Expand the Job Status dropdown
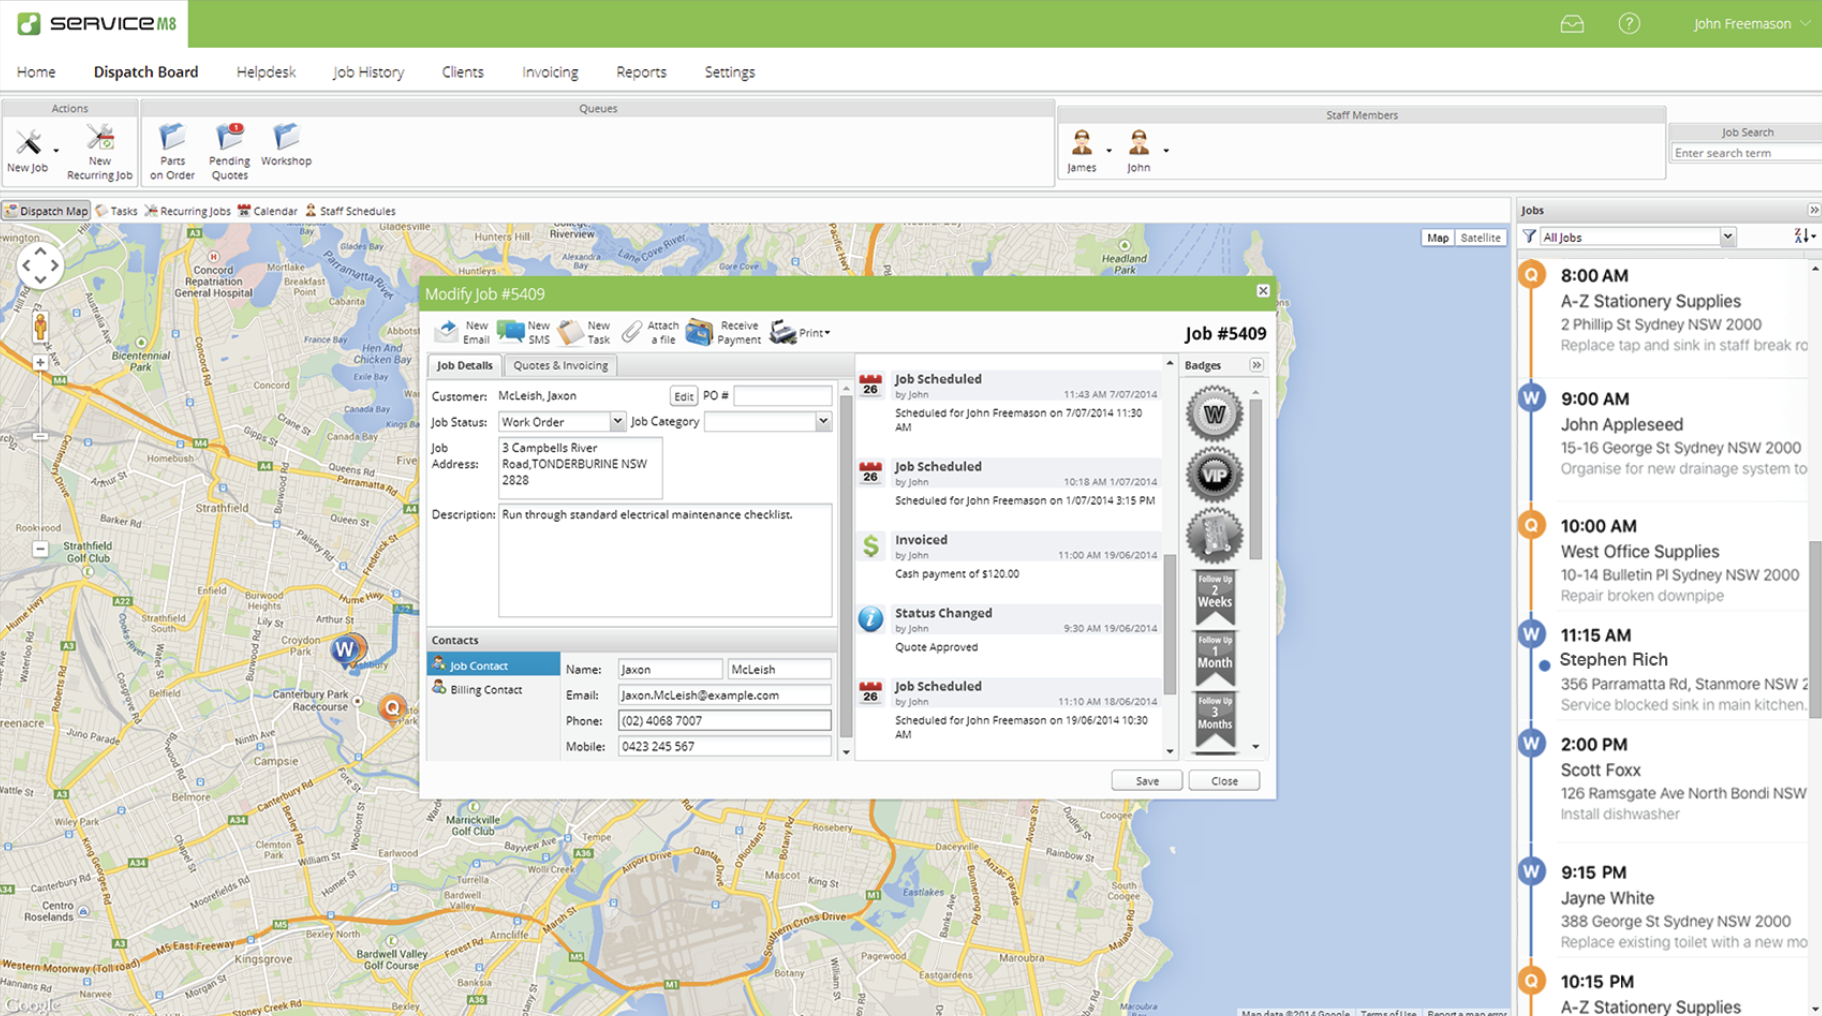 tap(617, 422)
